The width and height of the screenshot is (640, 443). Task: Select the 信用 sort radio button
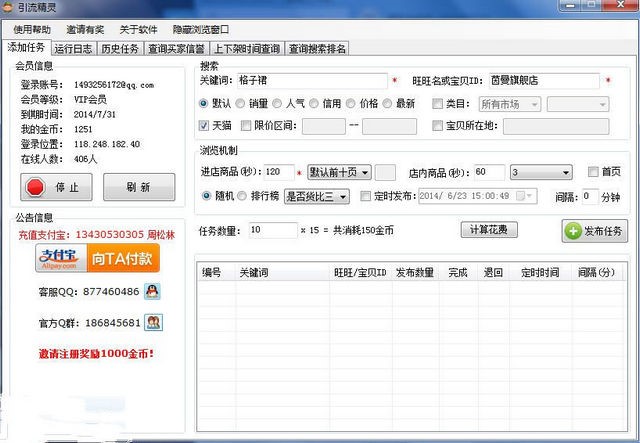pos(313,103)
